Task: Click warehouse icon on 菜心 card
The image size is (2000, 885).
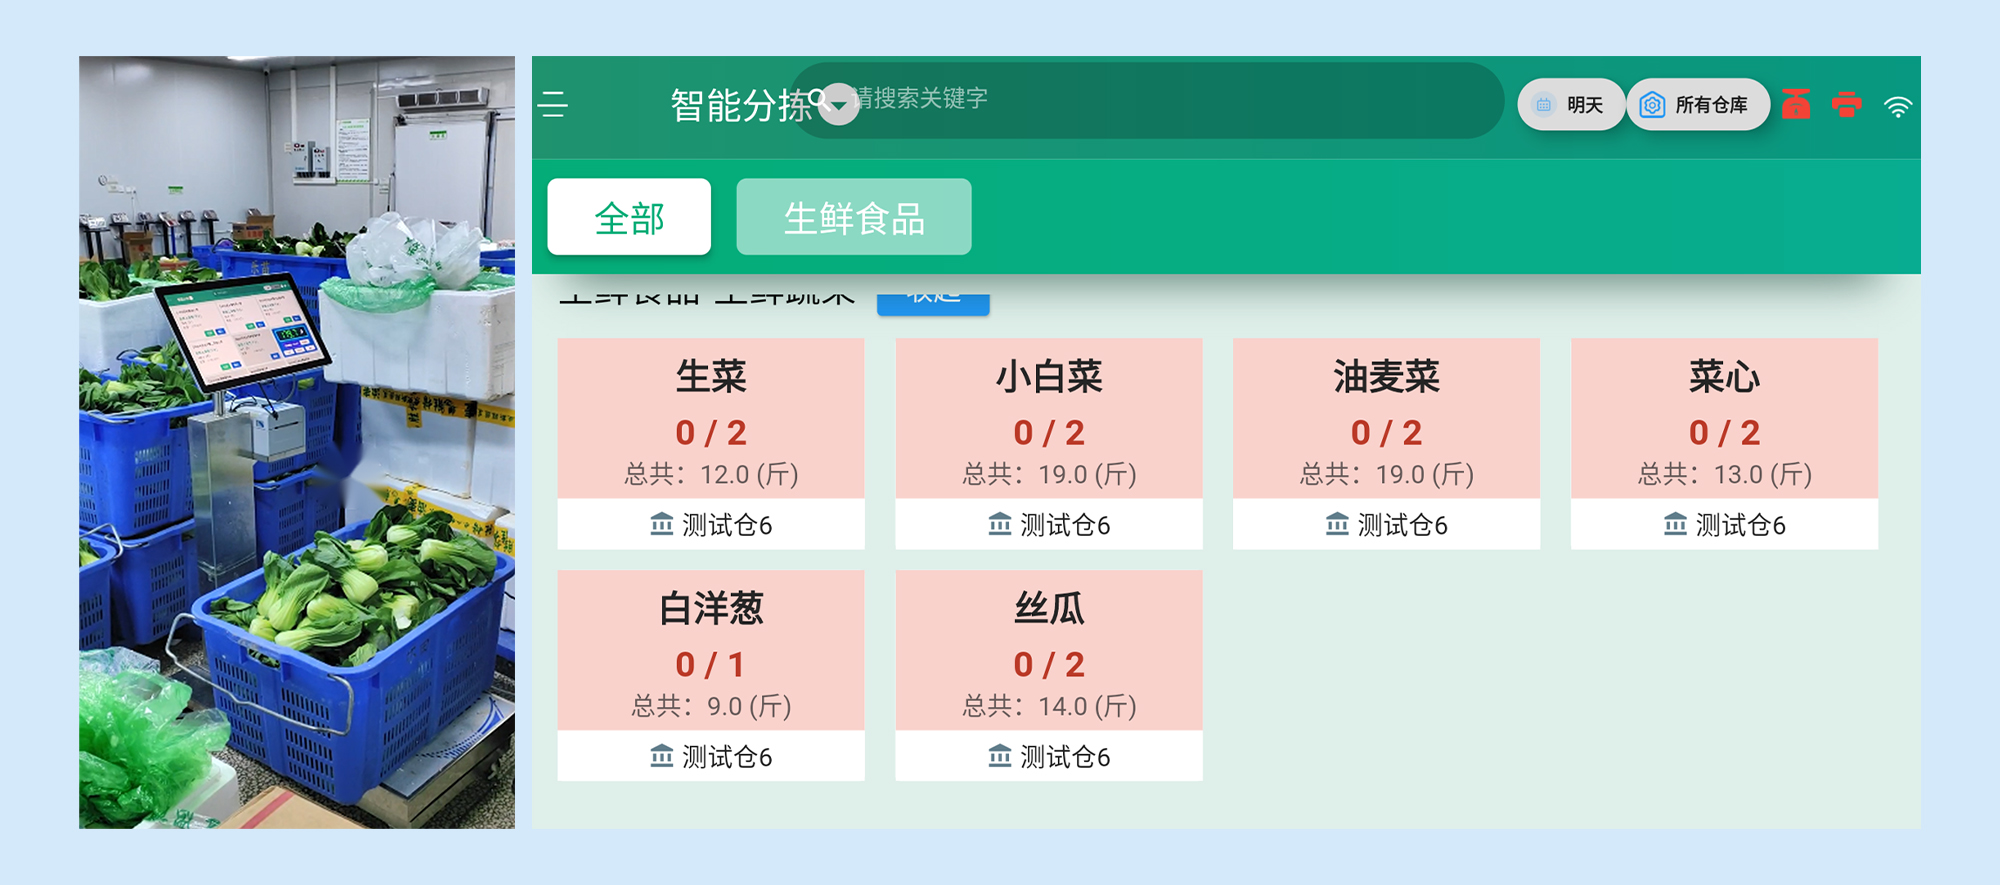Action: [1675, 524]
